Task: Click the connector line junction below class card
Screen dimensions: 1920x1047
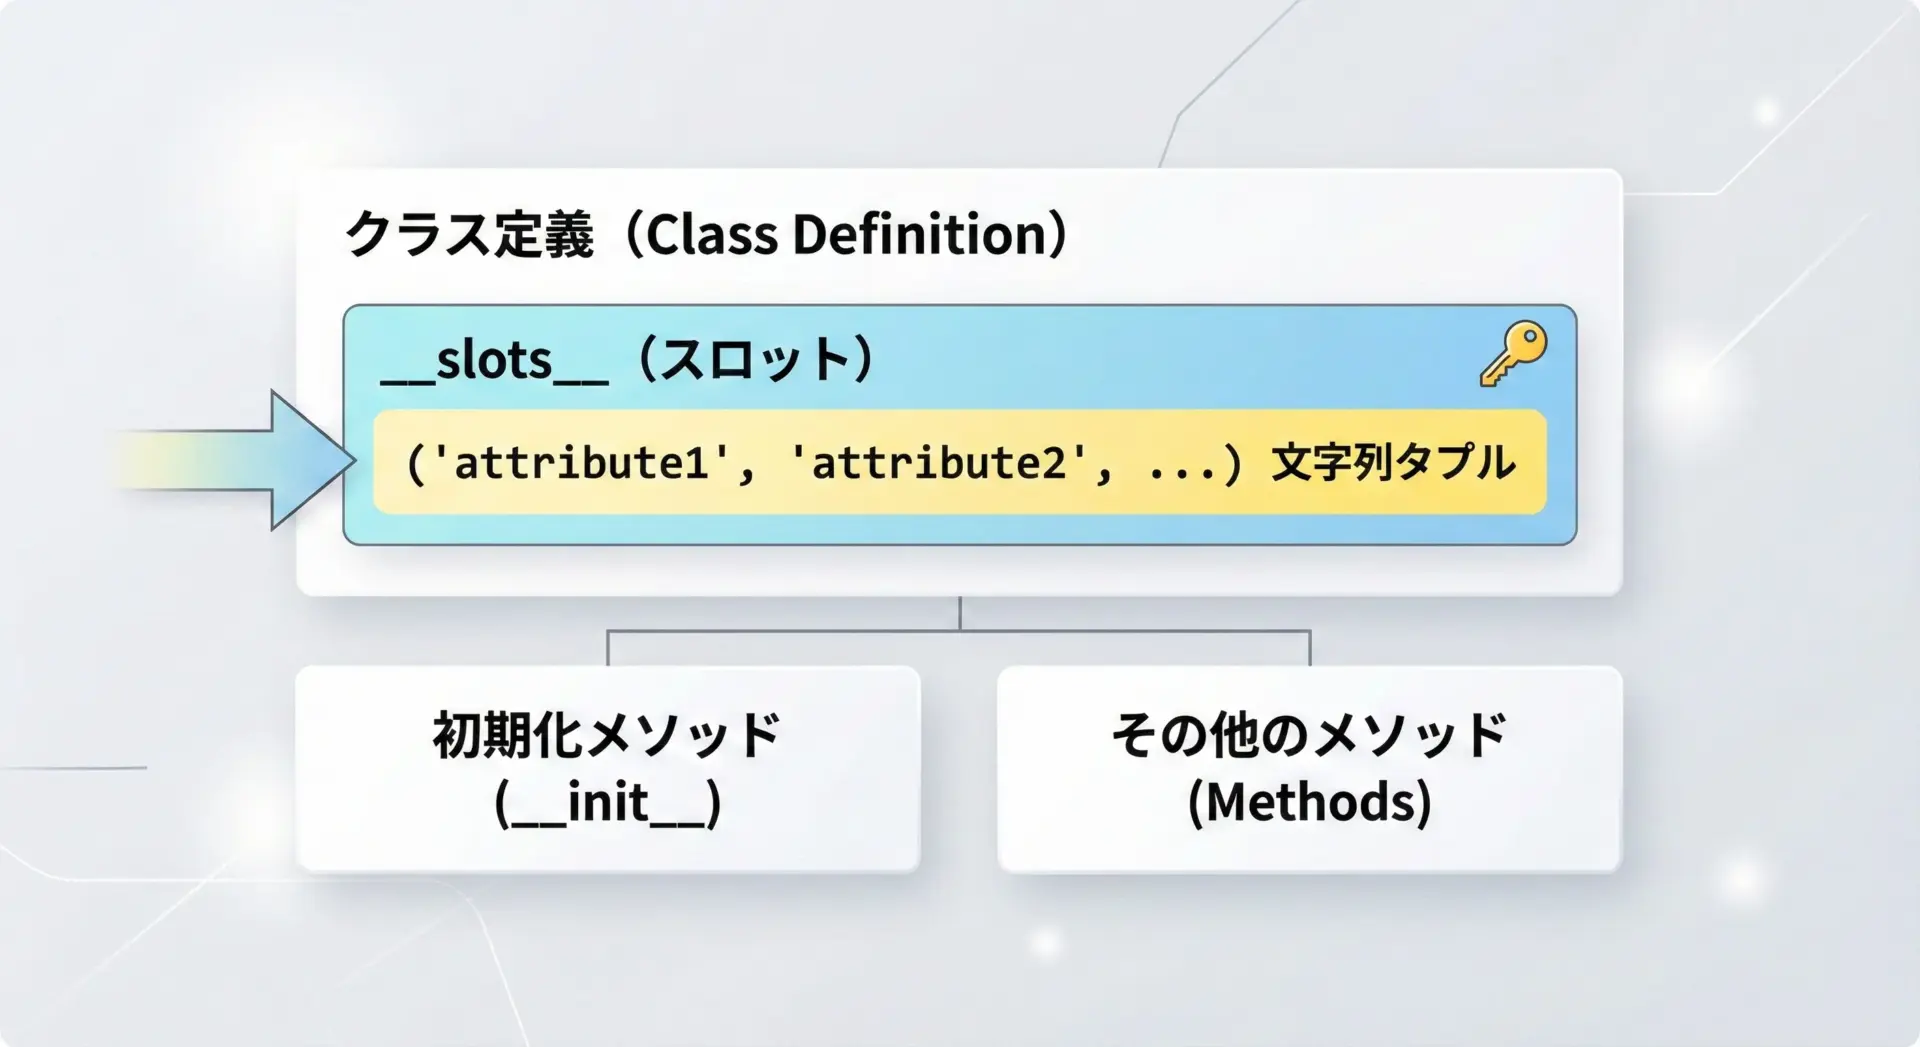Action: [x=960, y=630]
